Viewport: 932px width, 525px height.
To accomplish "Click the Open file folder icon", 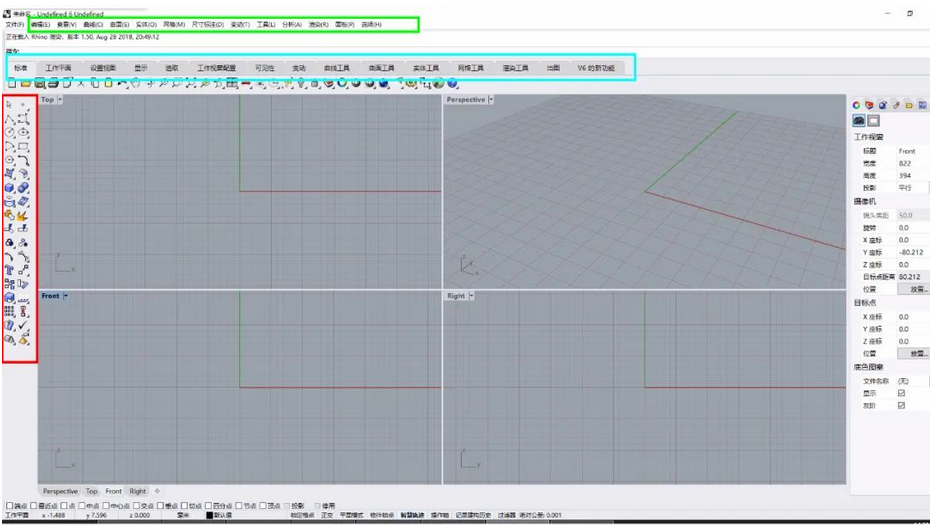I will [26, 84].
